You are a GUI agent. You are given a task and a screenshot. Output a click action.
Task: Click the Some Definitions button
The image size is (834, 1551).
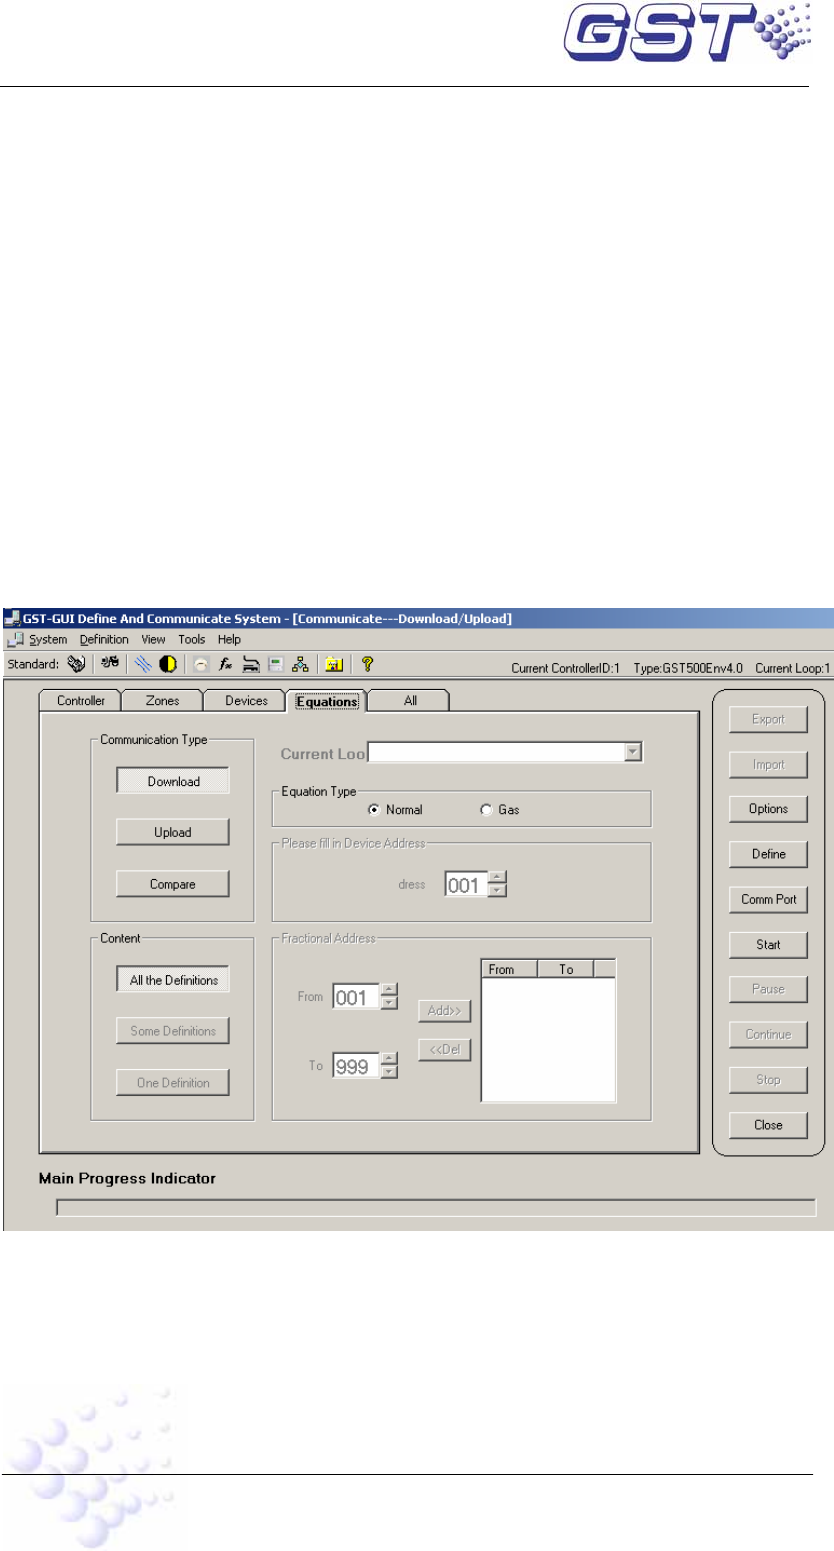click(173, 1030)
